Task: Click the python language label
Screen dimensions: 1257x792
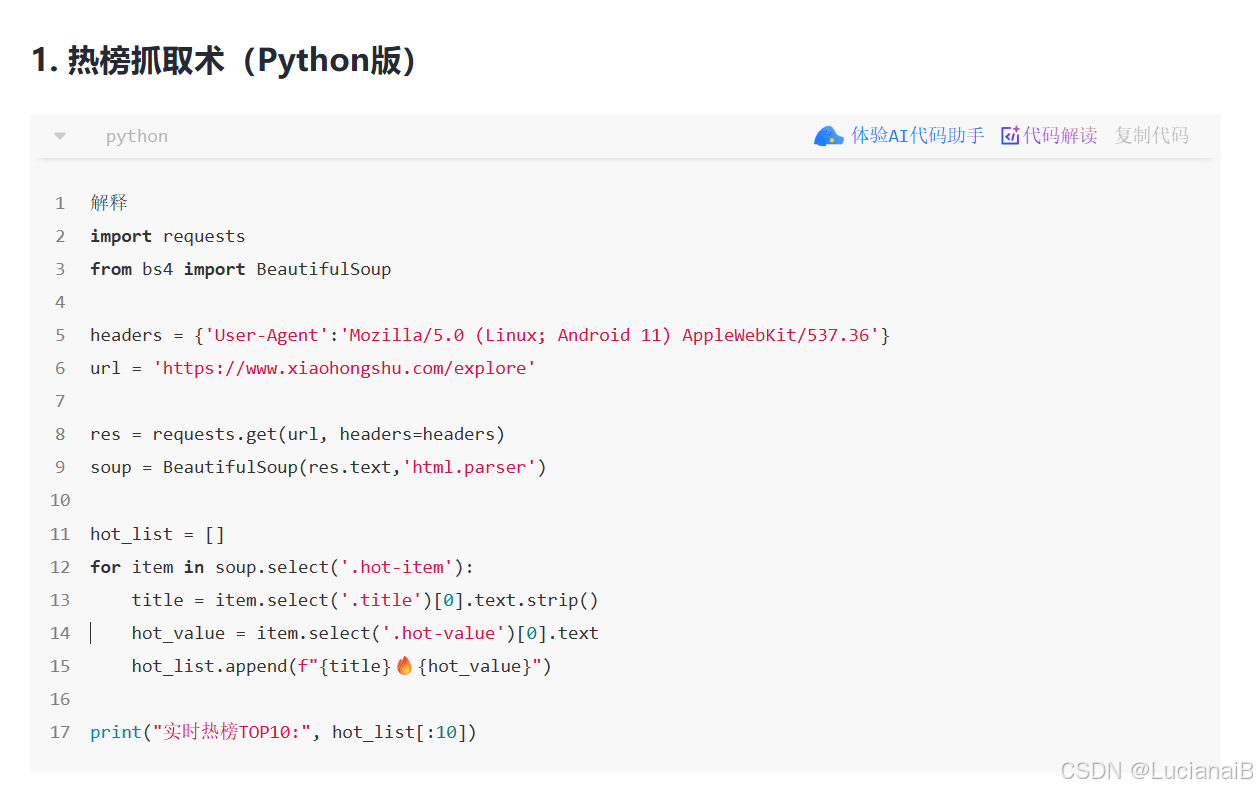Action: 137,136
